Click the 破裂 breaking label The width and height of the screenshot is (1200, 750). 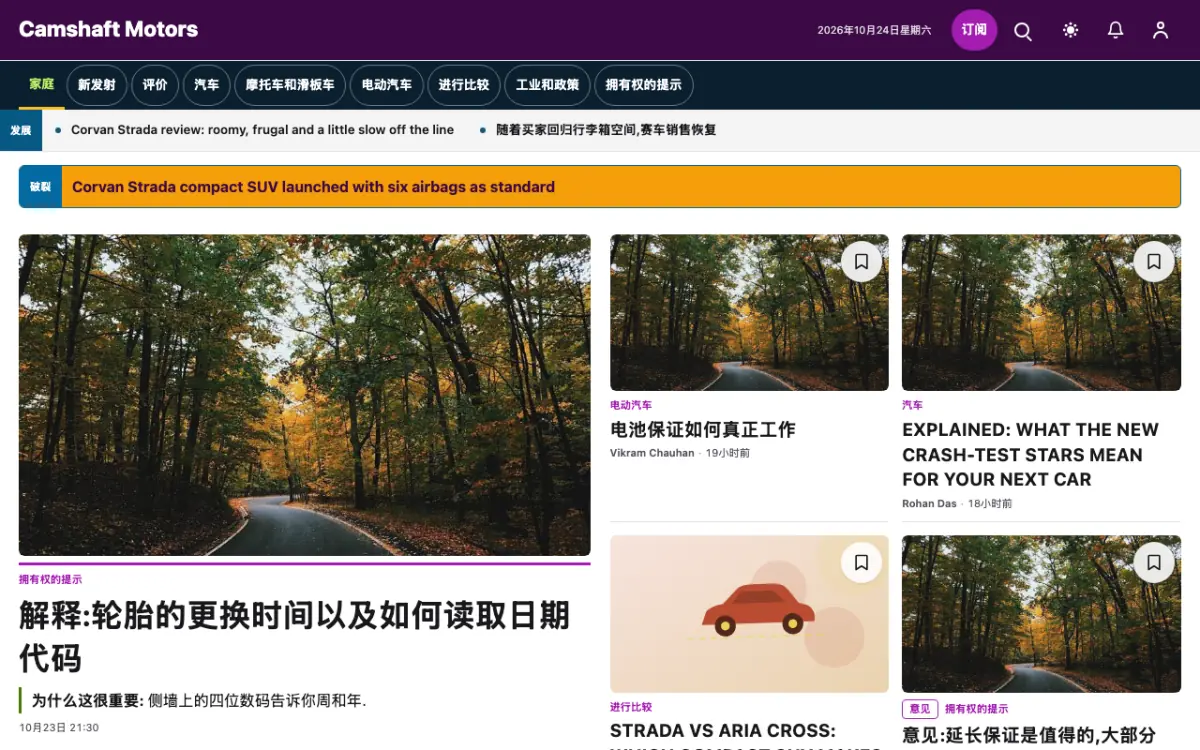pyautogui.click(x=40, y=187)
